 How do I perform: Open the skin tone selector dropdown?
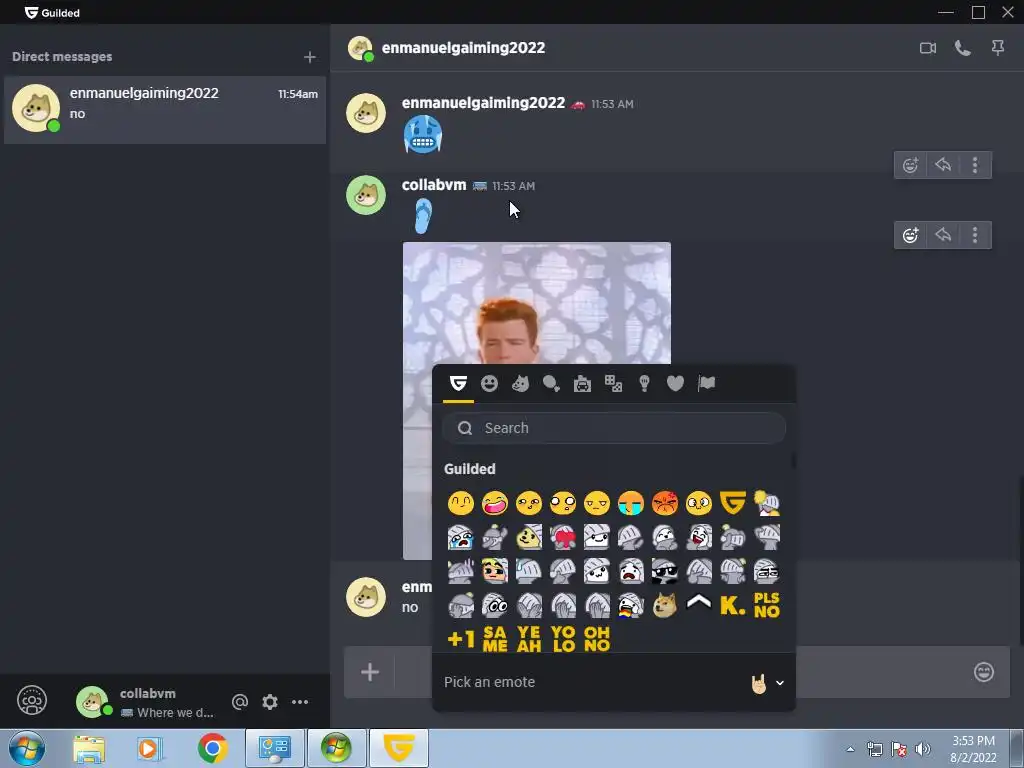pyautogui.click(x=767, y=683)
